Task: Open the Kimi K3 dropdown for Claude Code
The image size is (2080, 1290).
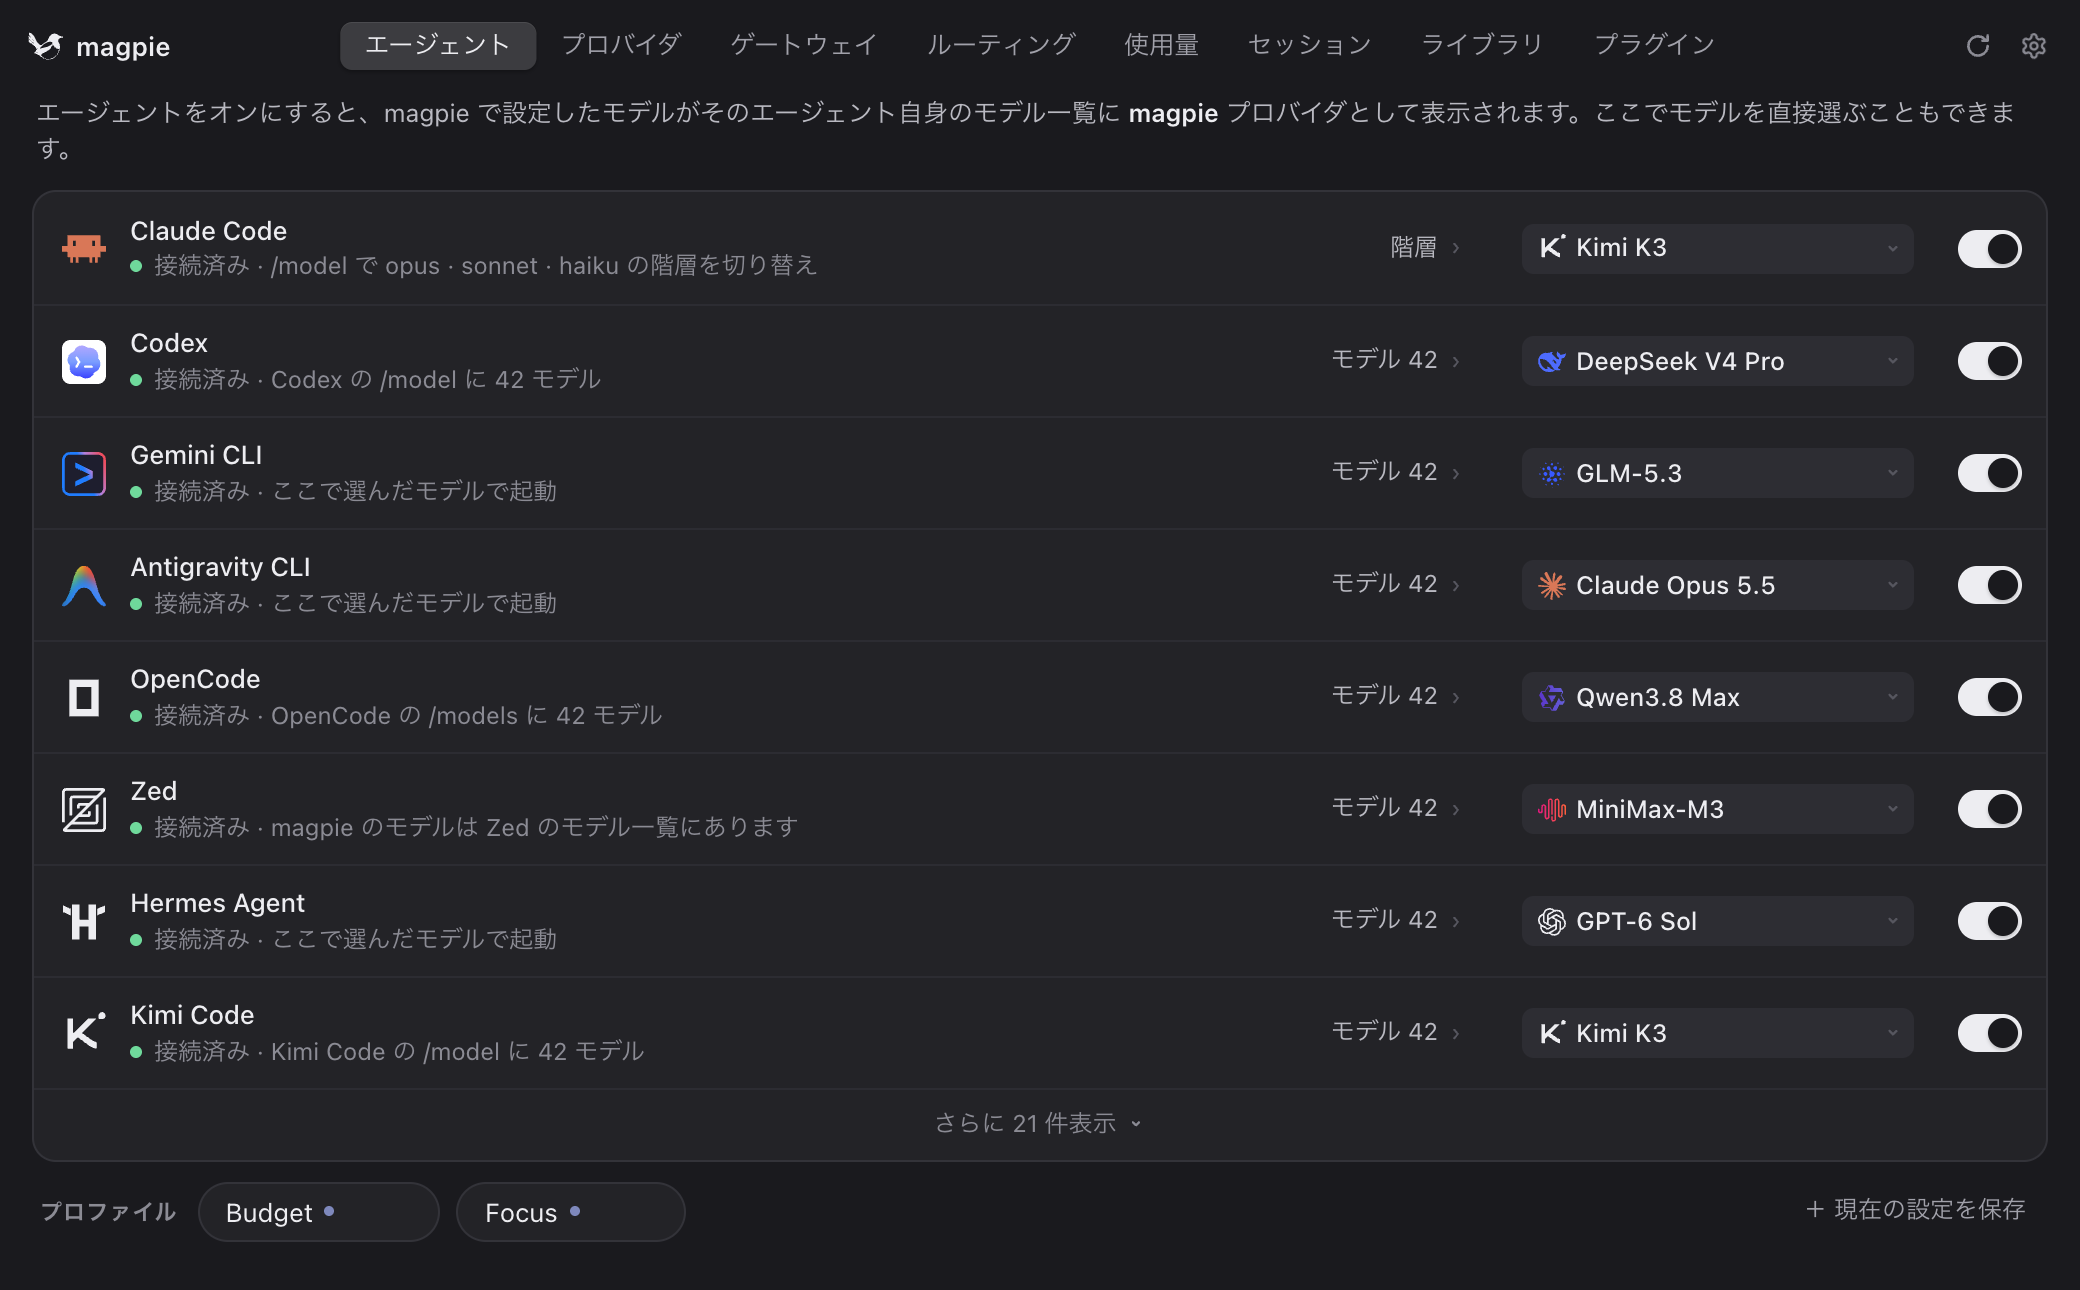Action: [1717, 249]
